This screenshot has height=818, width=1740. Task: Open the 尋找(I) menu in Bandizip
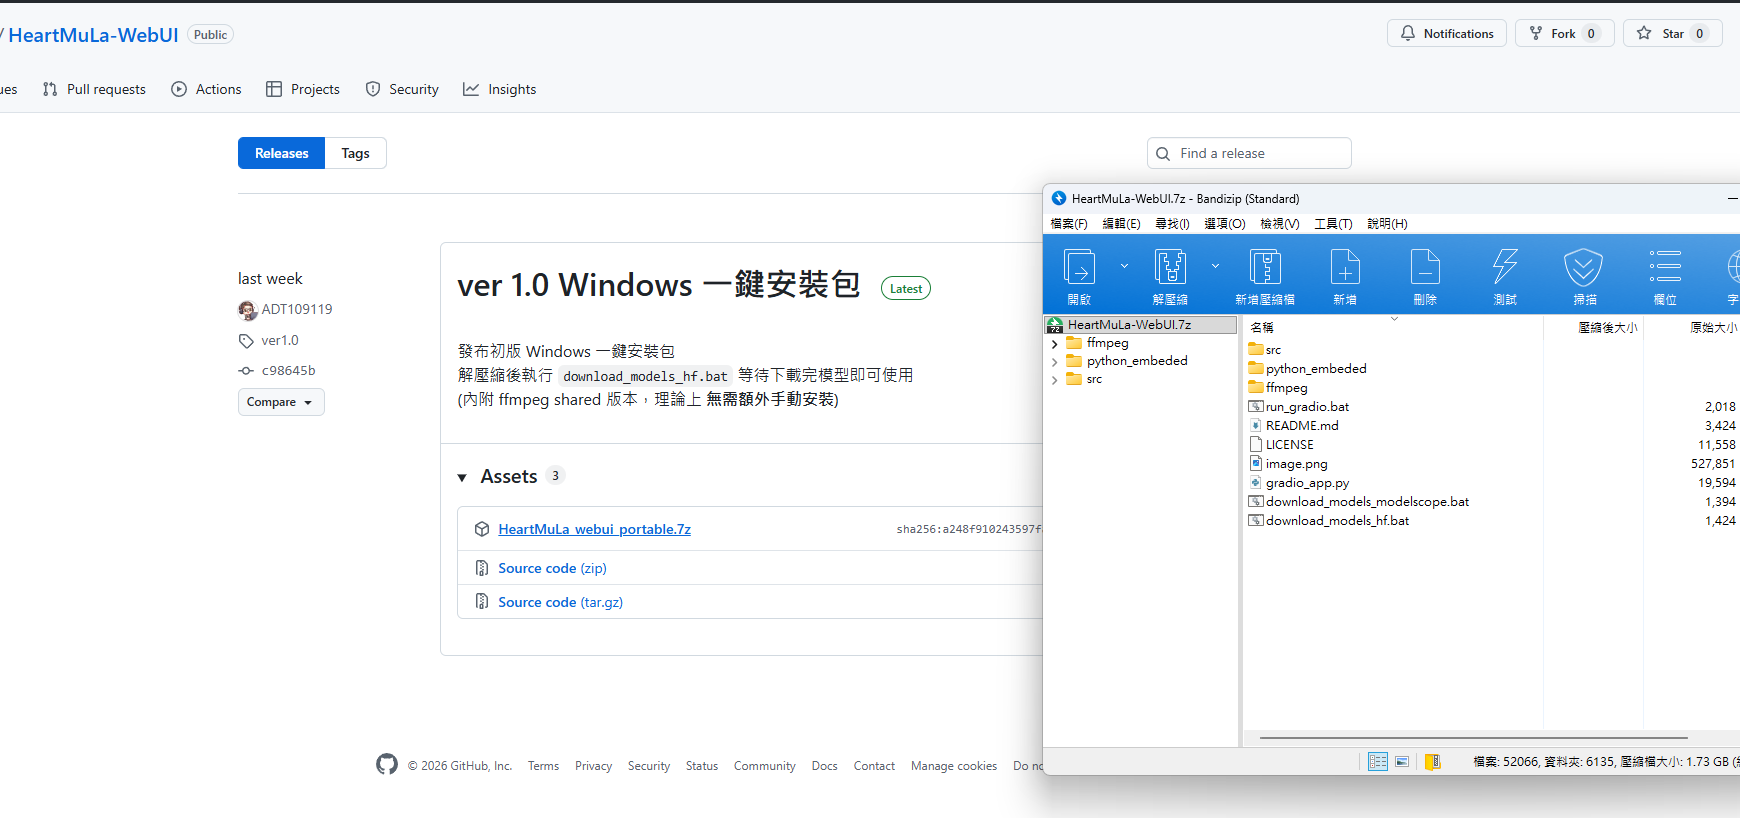1172,224
